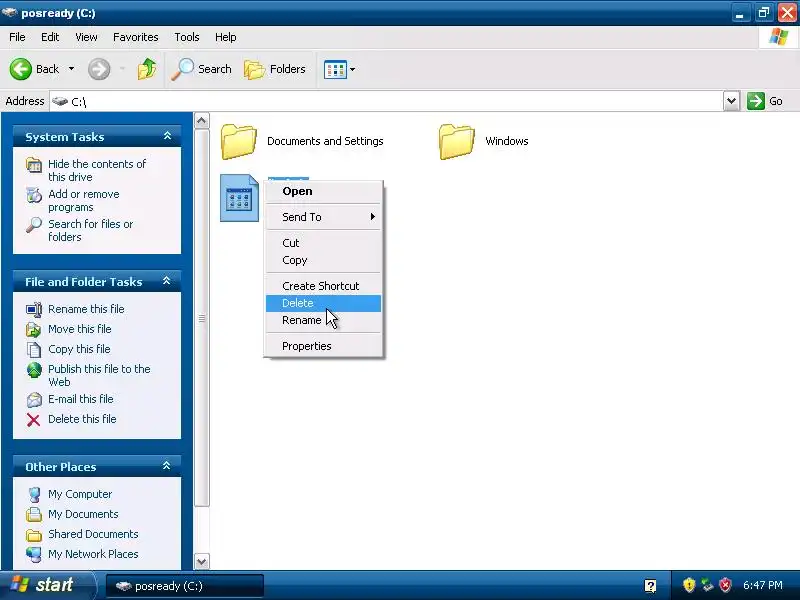Open the Help menu
This screenshot has height=600, width=800.
point(226,37)
